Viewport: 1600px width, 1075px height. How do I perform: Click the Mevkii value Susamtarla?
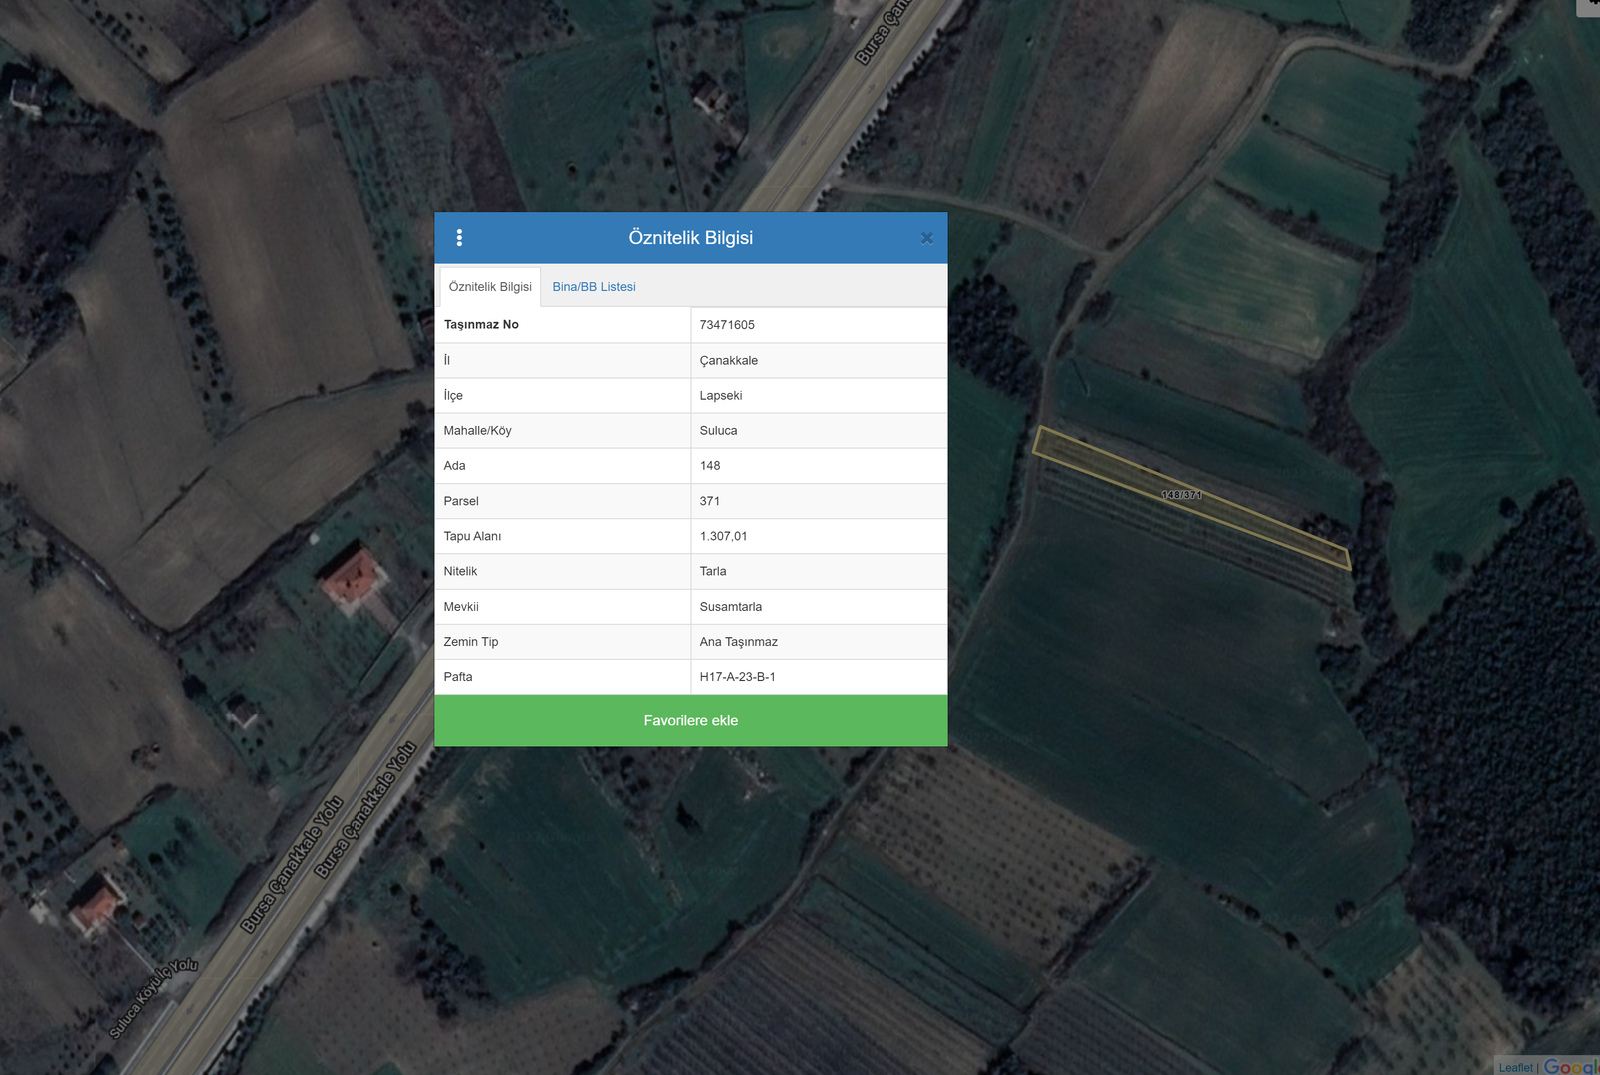click(730, 607)
